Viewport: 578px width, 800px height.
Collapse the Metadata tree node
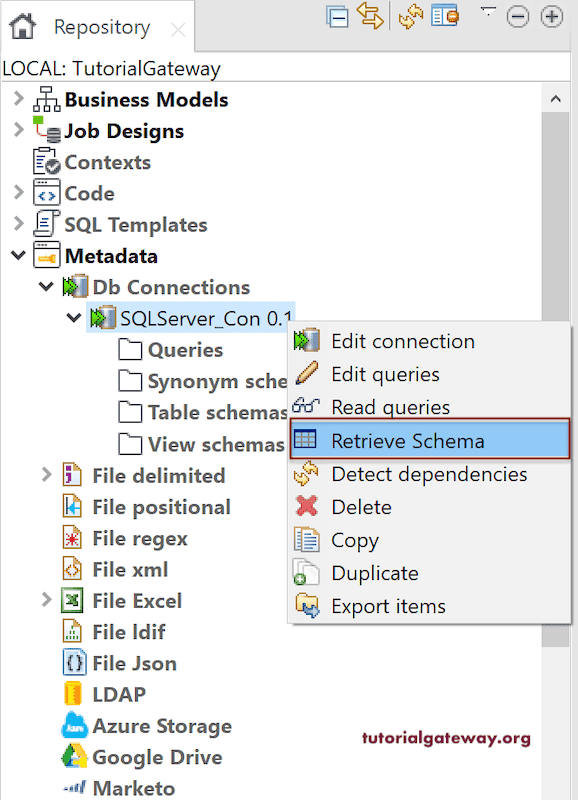click(16, 255)
